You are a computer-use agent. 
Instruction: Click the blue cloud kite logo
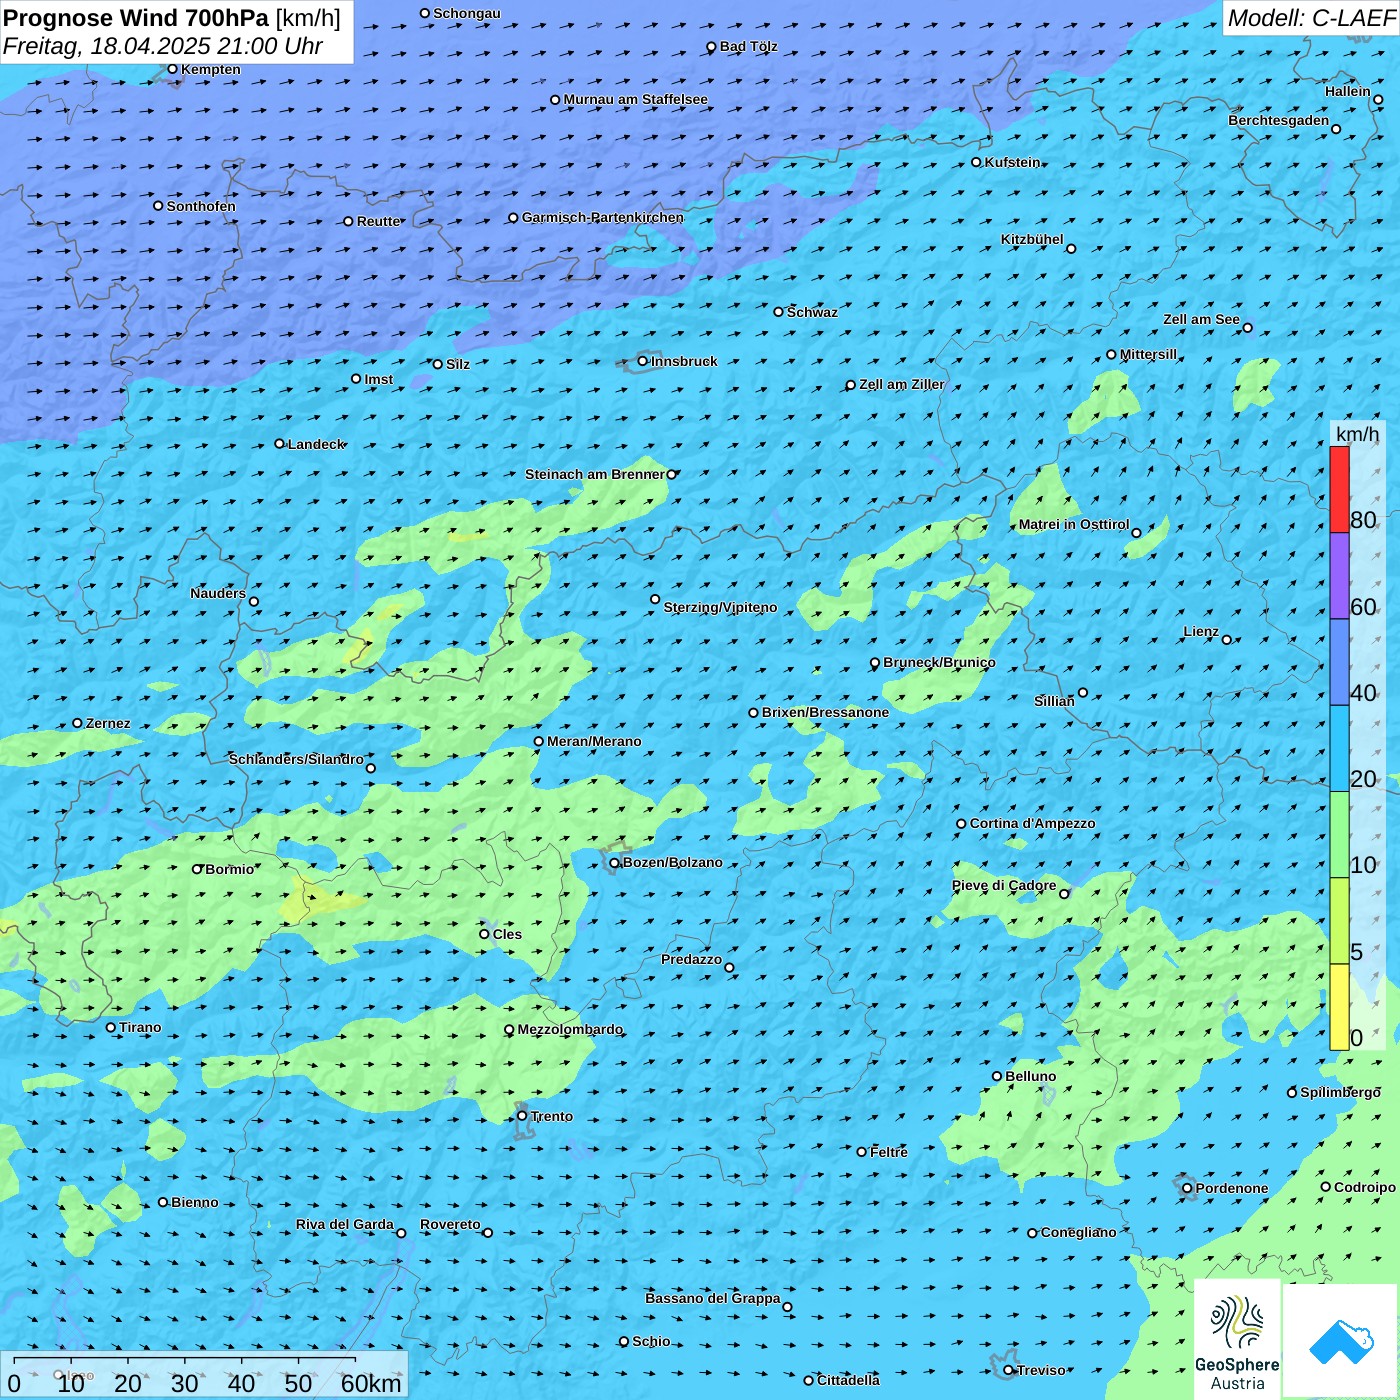pyautogui.click(x=1341, y=1342)
